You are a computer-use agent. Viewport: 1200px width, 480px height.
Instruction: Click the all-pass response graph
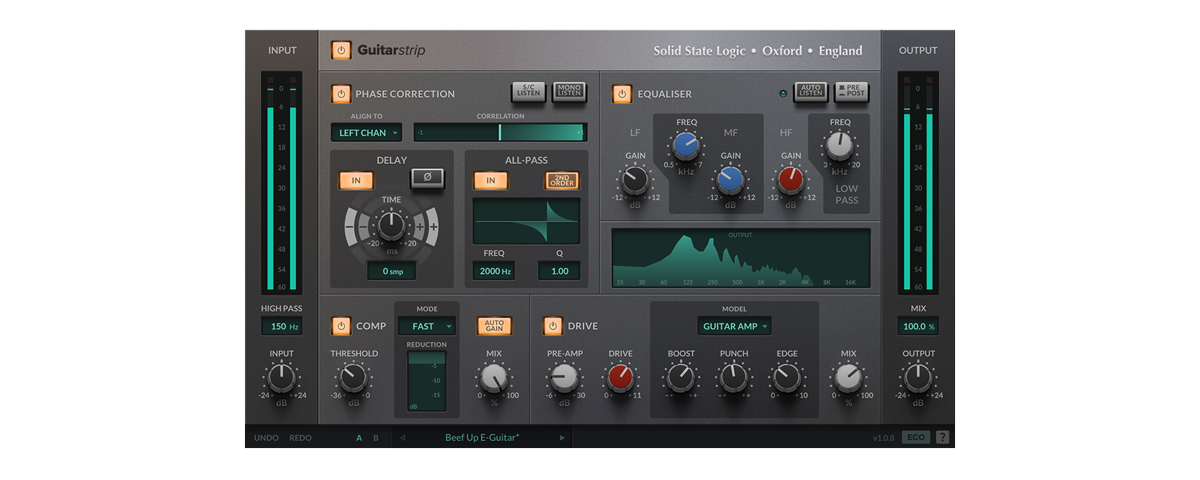click(x=526, y=220)
